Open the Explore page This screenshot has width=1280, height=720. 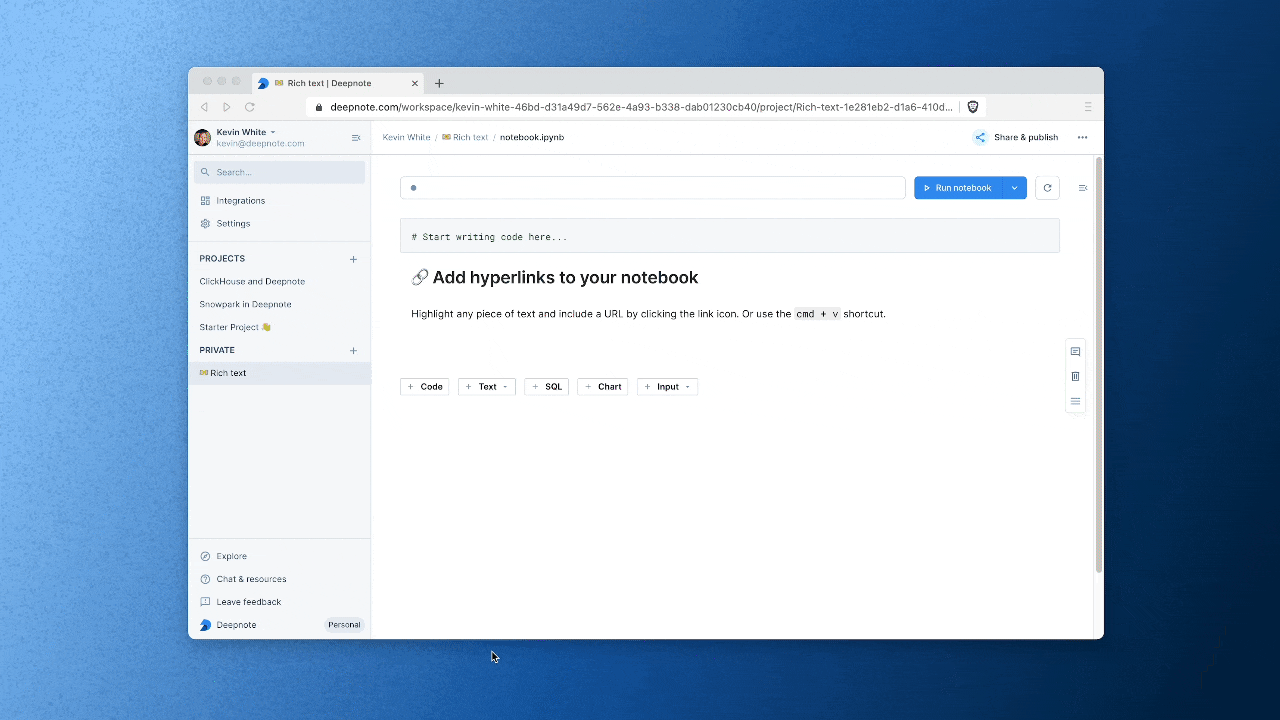click(231, 556)
